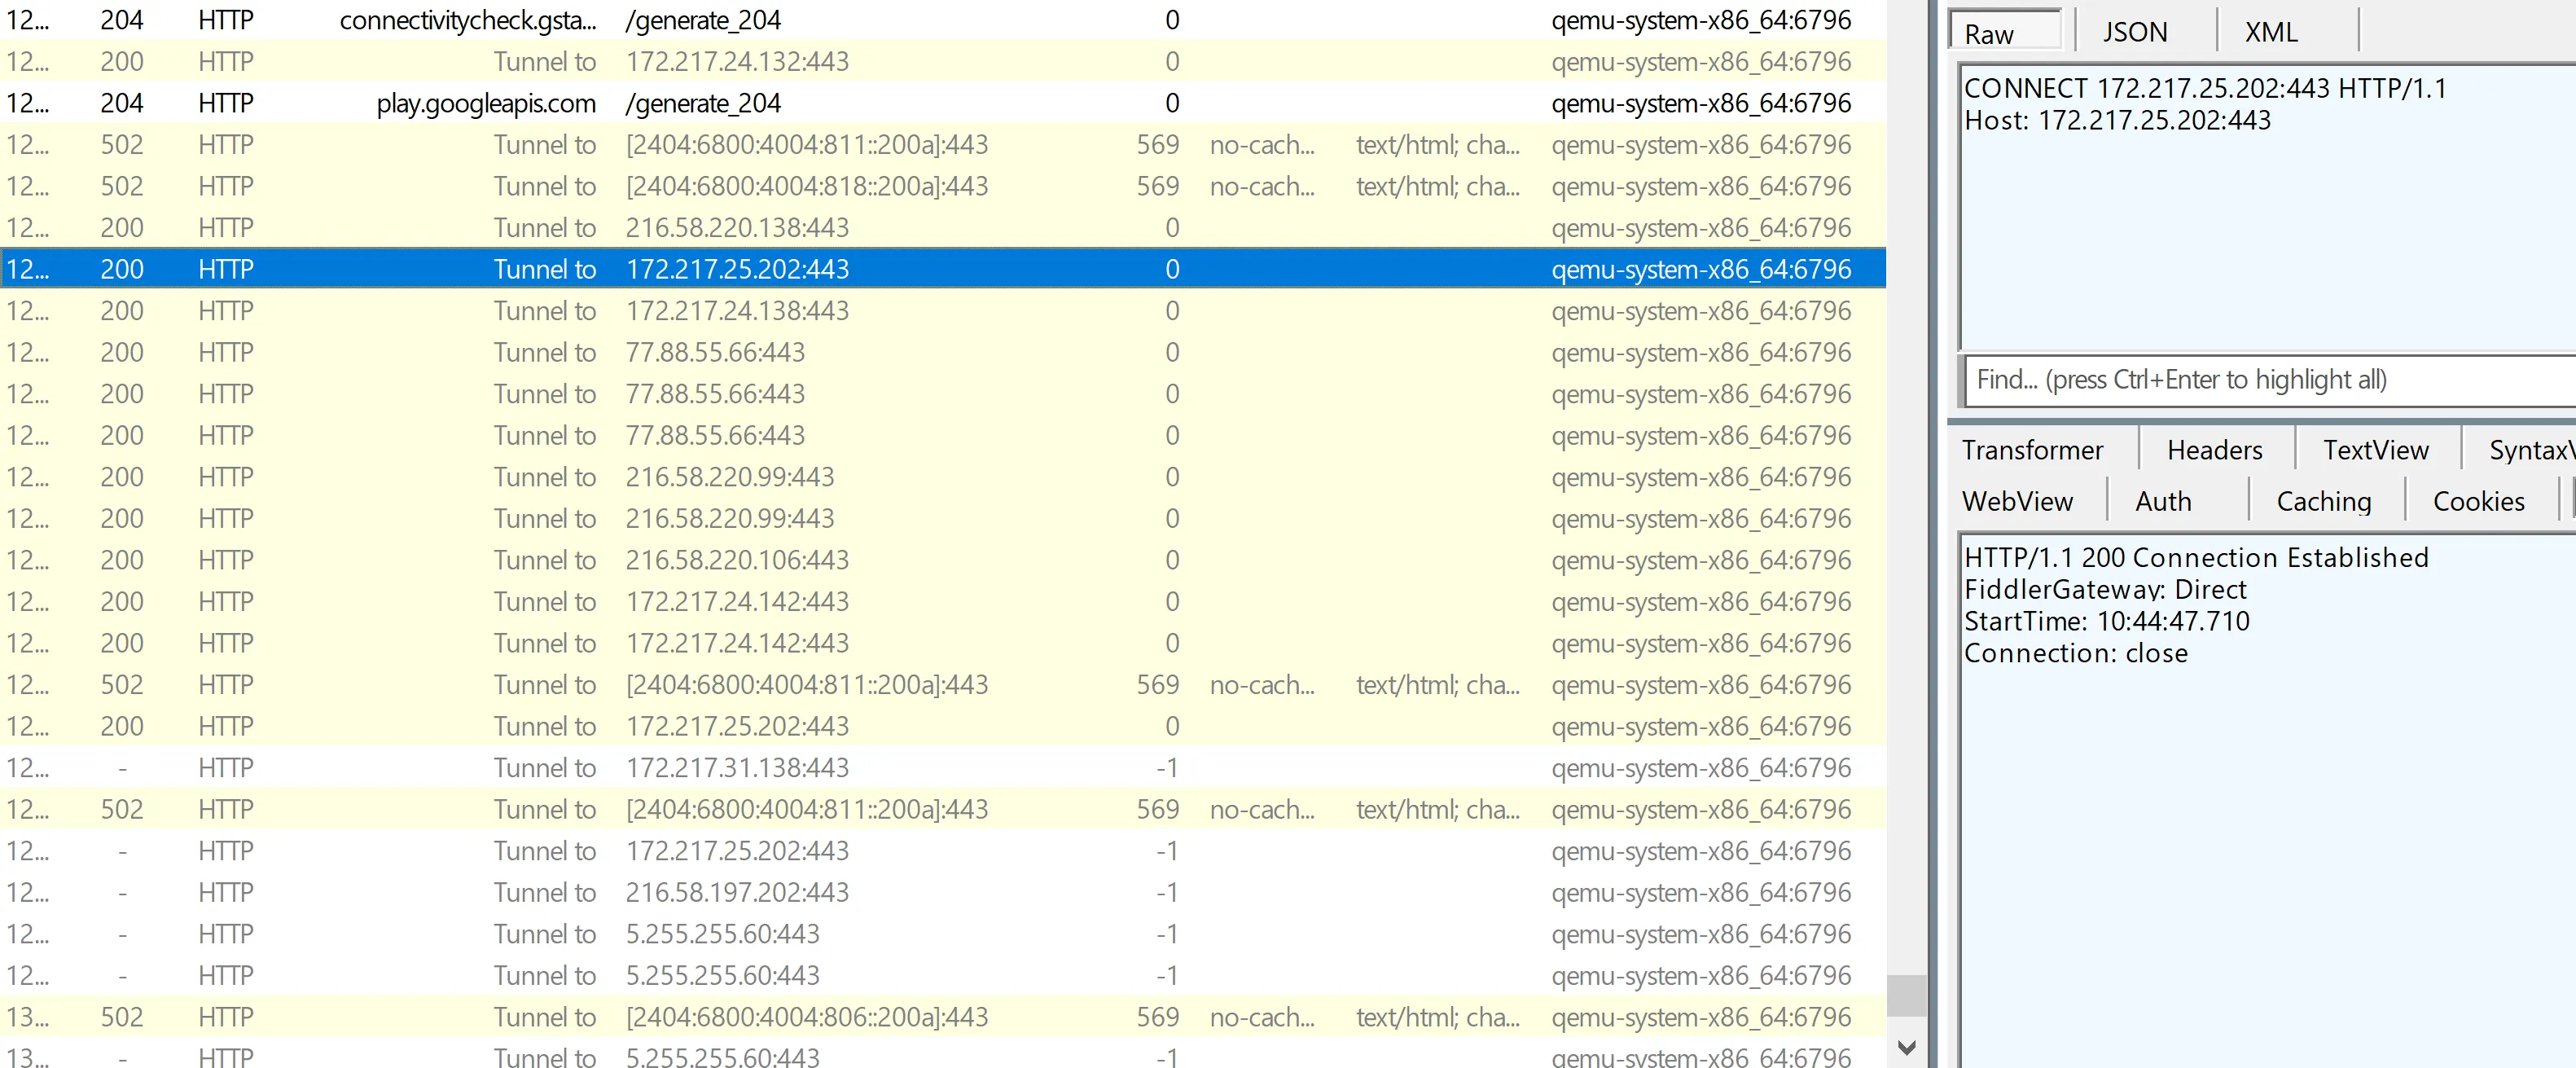Click the Find text search field
2576x1068 pixels.
2260,380
